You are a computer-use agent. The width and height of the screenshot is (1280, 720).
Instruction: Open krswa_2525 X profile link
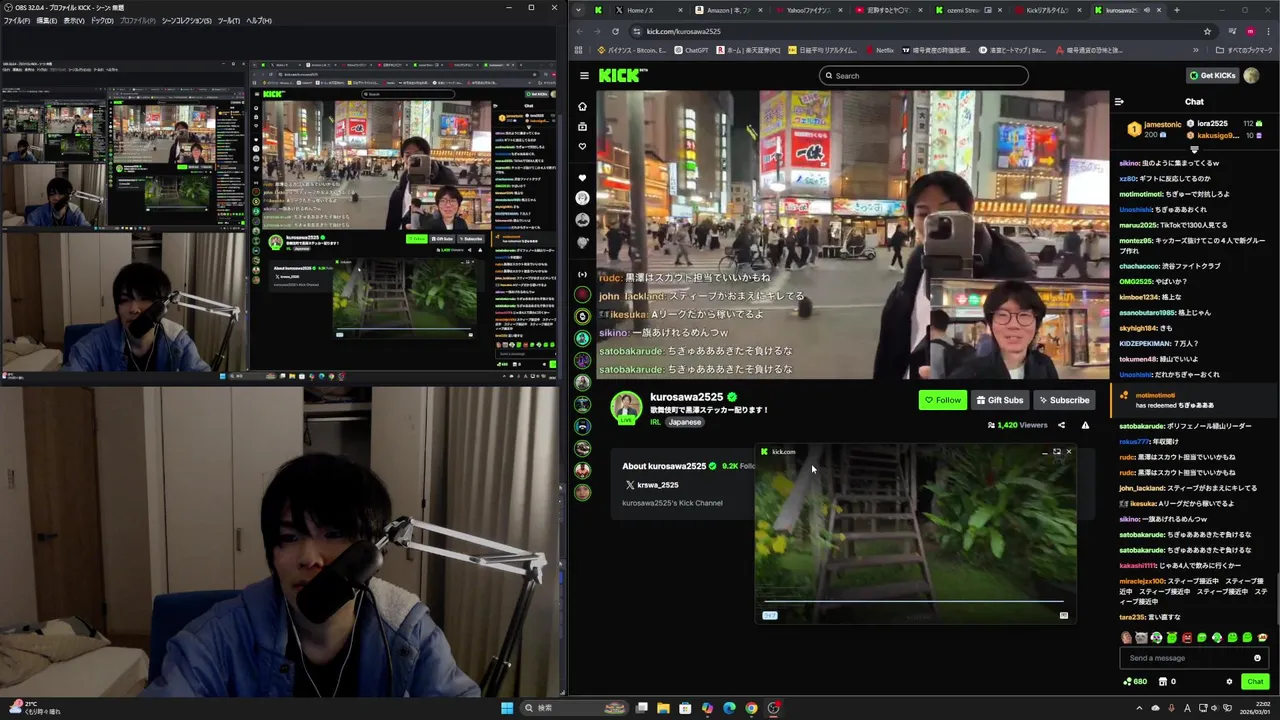click(651, 485)
